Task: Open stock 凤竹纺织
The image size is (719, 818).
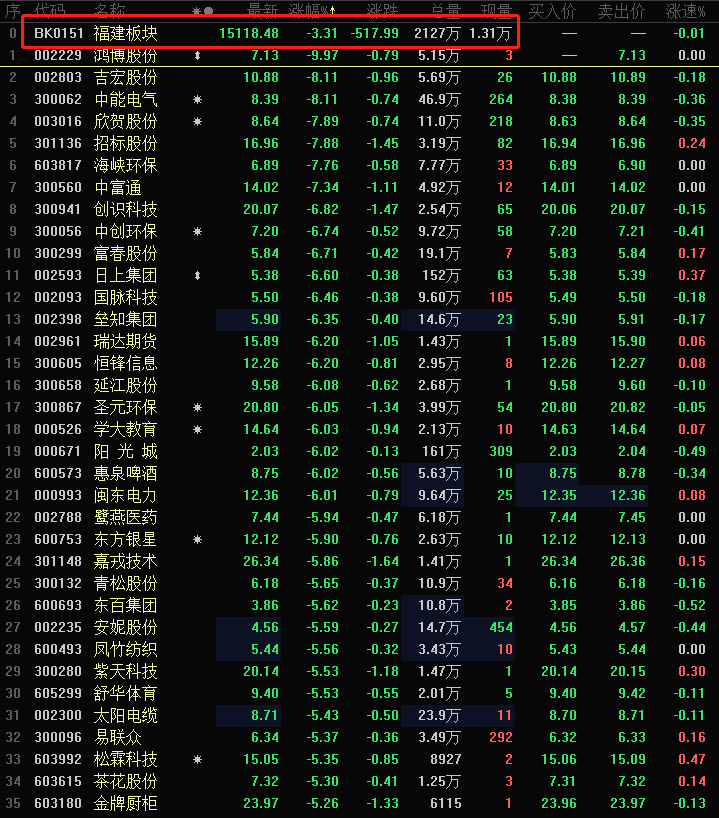Action: click(x=125, y=649)
